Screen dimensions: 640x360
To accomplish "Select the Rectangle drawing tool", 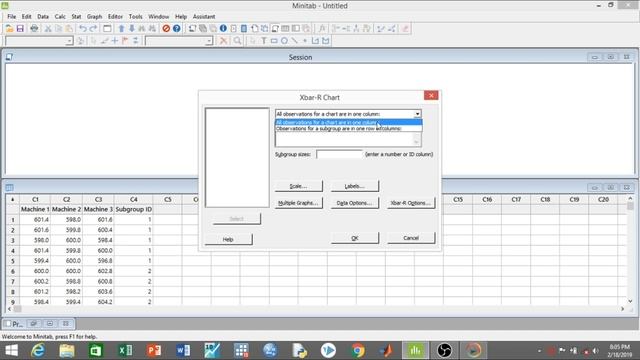I will point(274,41).
